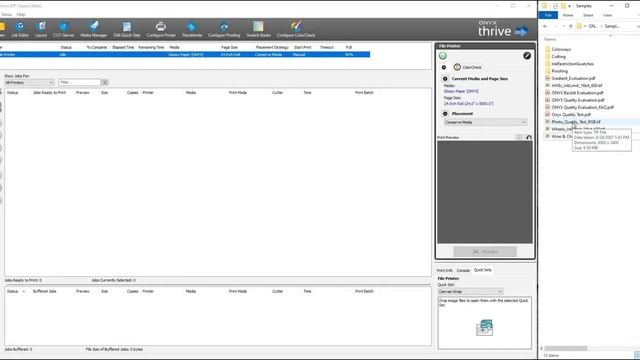Launch the Layout tool

tap(41, 29)
